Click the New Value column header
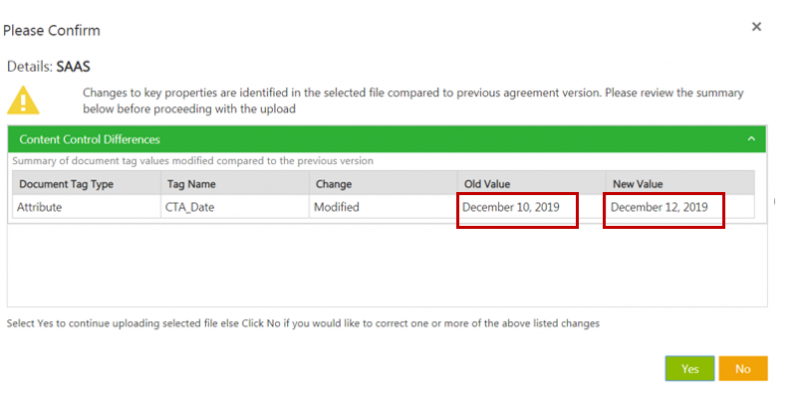The width and height of the screenshot is (800, 405). tap(637, 184)
